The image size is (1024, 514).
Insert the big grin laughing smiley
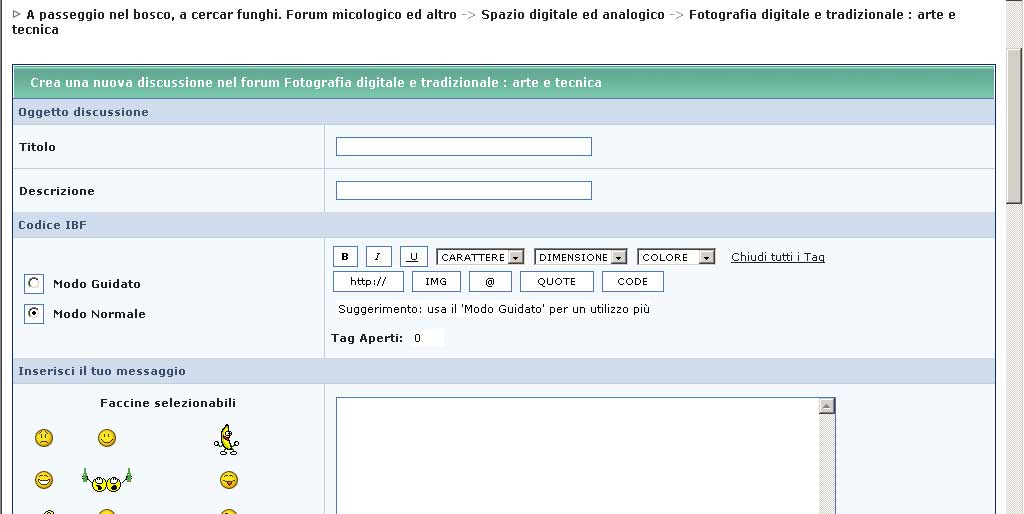(x=44, y=481)
